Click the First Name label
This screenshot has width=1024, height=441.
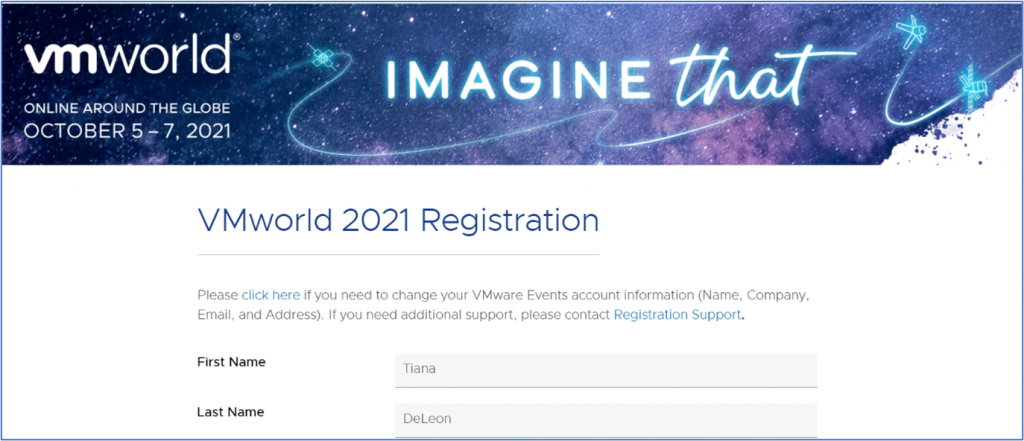(x=231, y=362)
